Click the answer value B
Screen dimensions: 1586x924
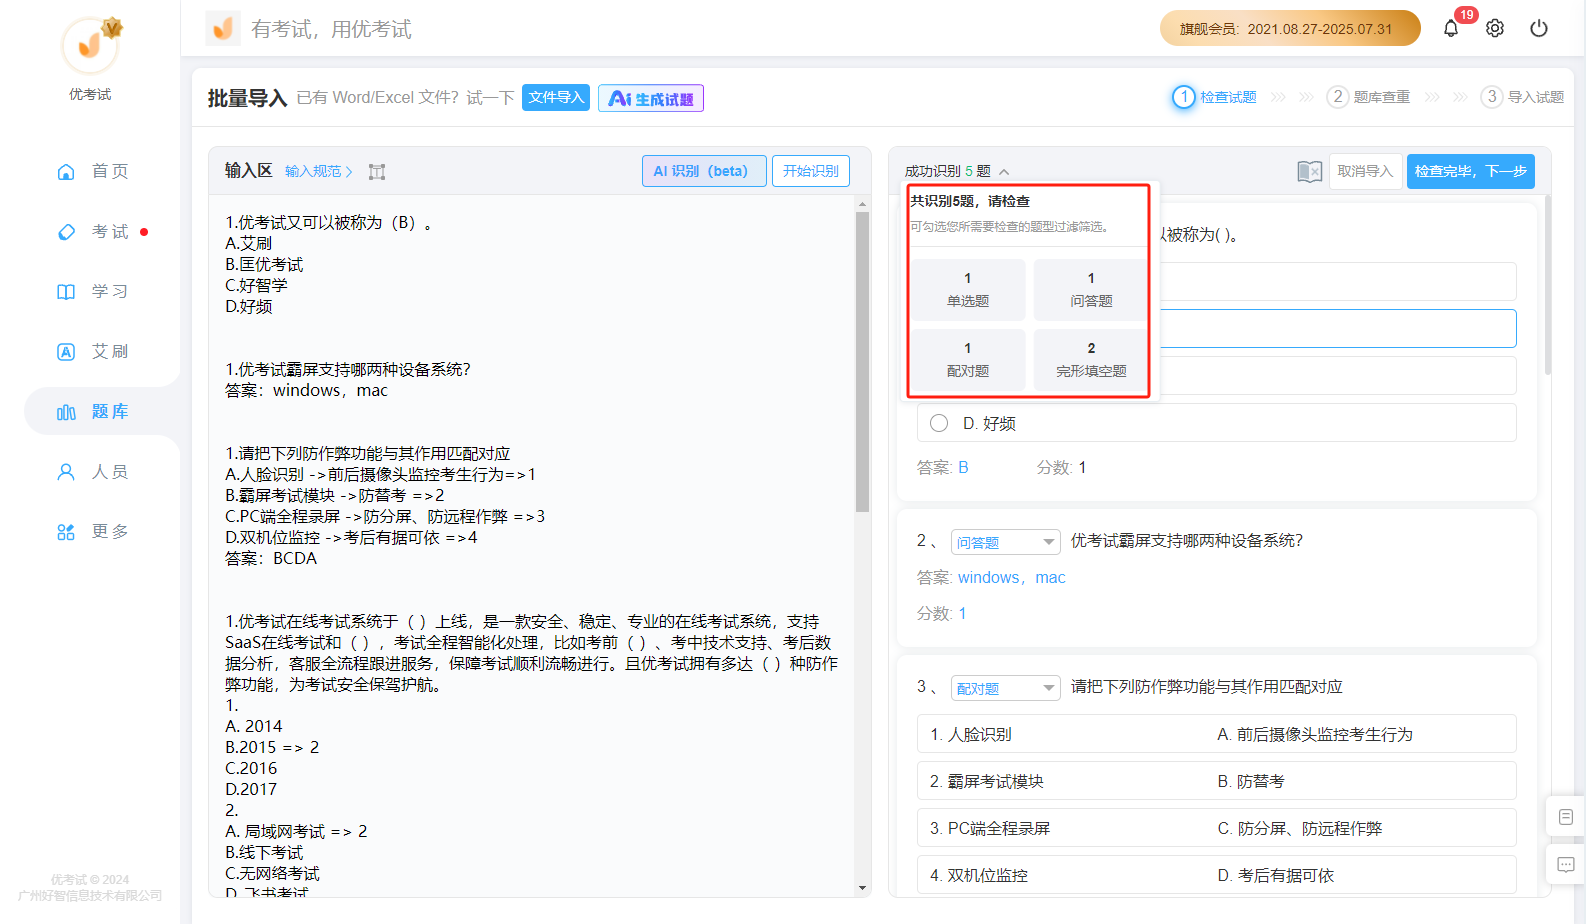(963, 468)
